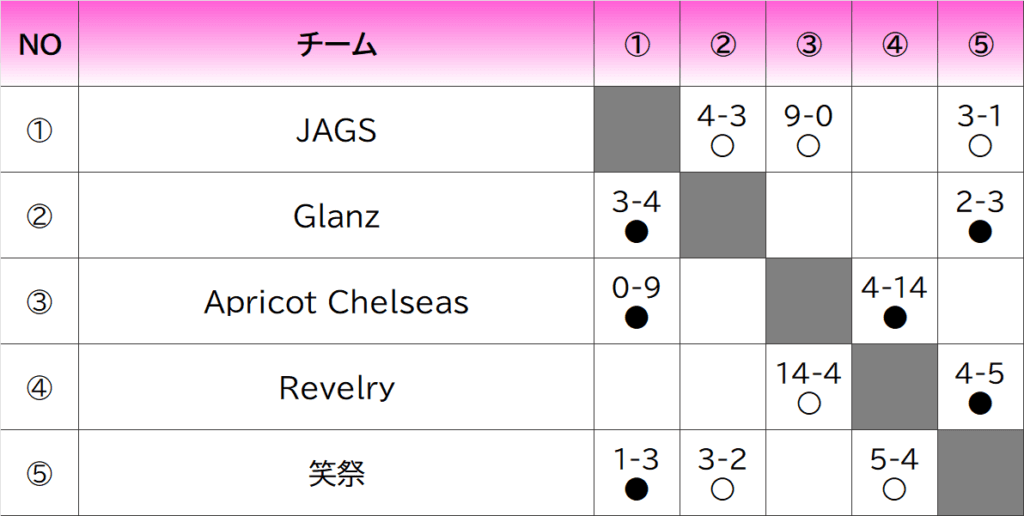Click the ③ column header
1024x516 pixels.
pos(808,45)
